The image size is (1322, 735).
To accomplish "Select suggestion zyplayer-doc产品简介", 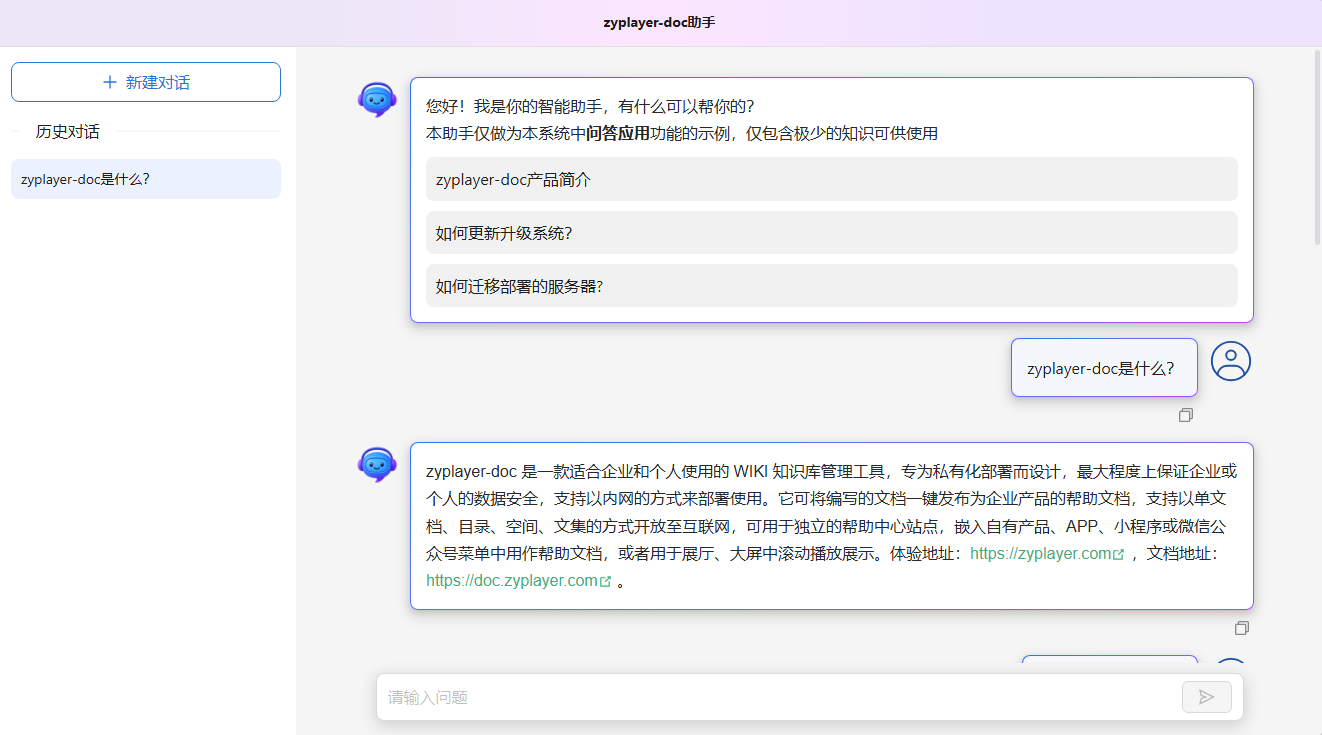I will (832, 179).
